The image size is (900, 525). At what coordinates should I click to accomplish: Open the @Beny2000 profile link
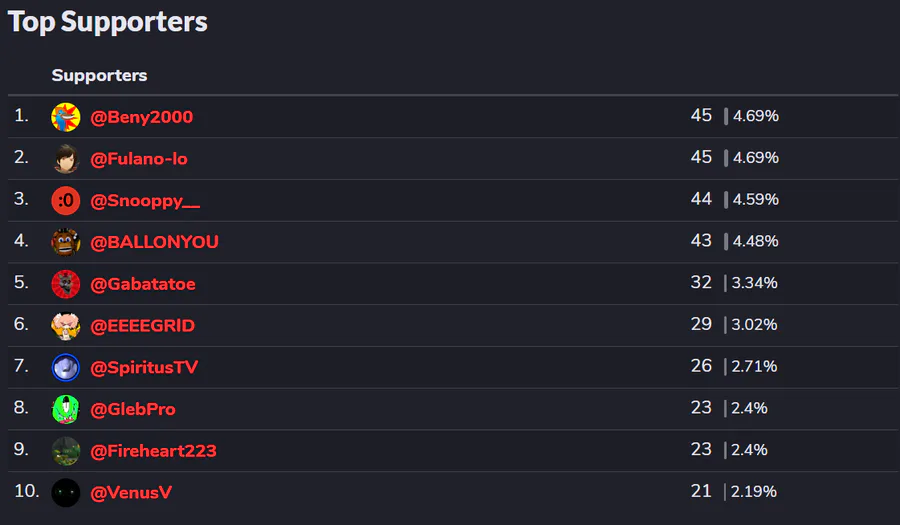(x=142, y=117)
